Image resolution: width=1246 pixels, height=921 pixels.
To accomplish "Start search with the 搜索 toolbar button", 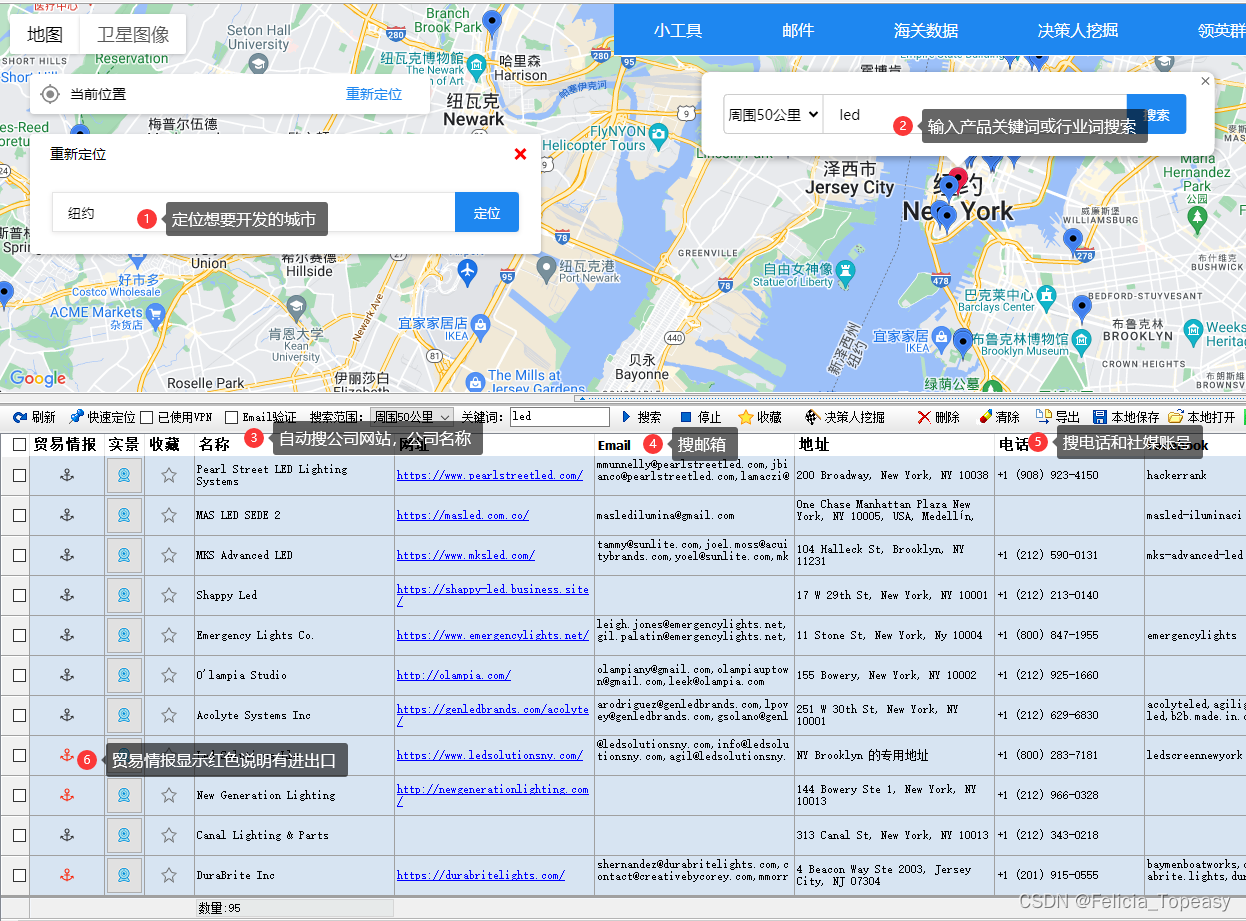I will pyautogui.click(x=641, y=417).
